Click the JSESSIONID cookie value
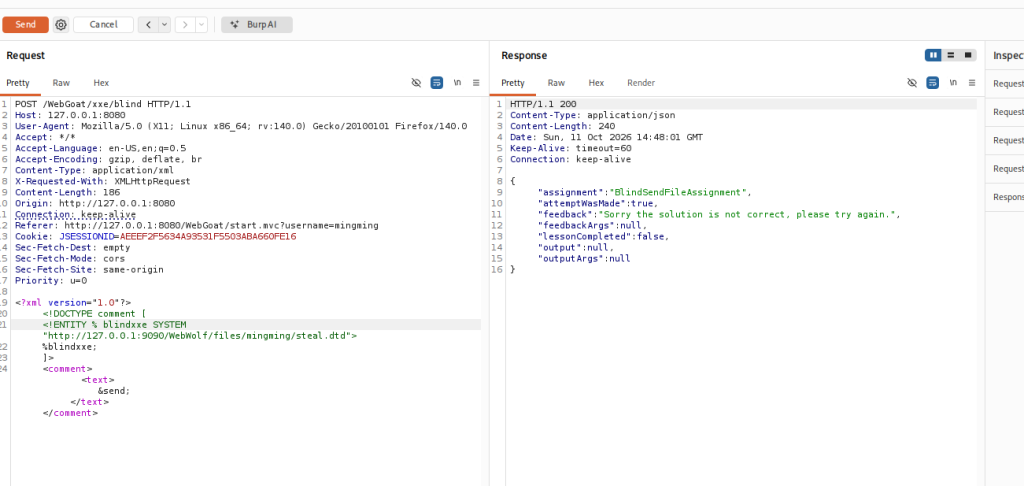The width and height of the screenshot is (1024, 486). pyautogui.click(x=208, y=236)
